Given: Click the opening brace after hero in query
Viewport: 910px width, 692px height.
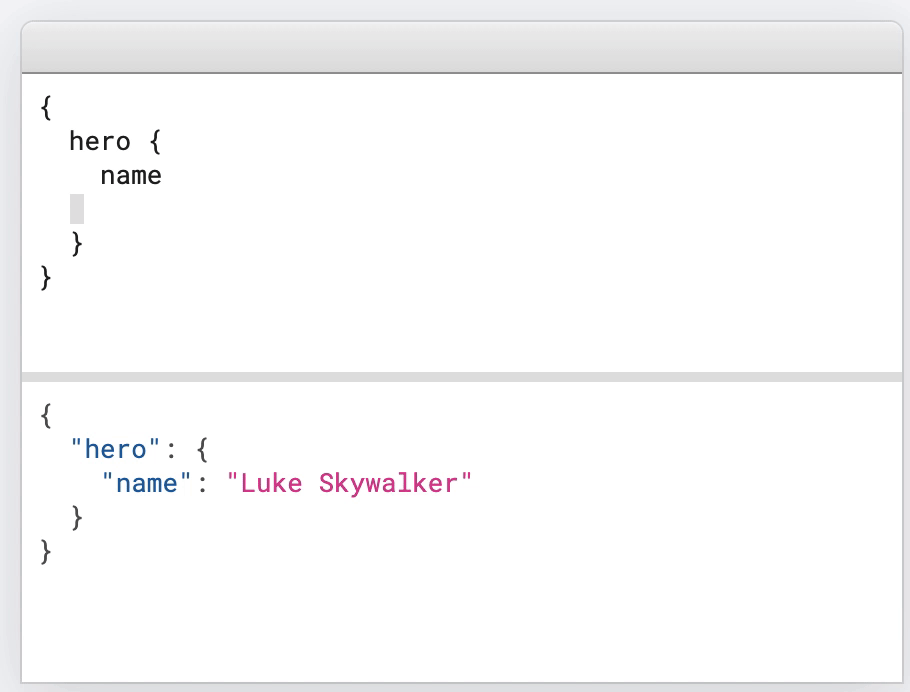Looking at the screenshot, I should point(154,142).
